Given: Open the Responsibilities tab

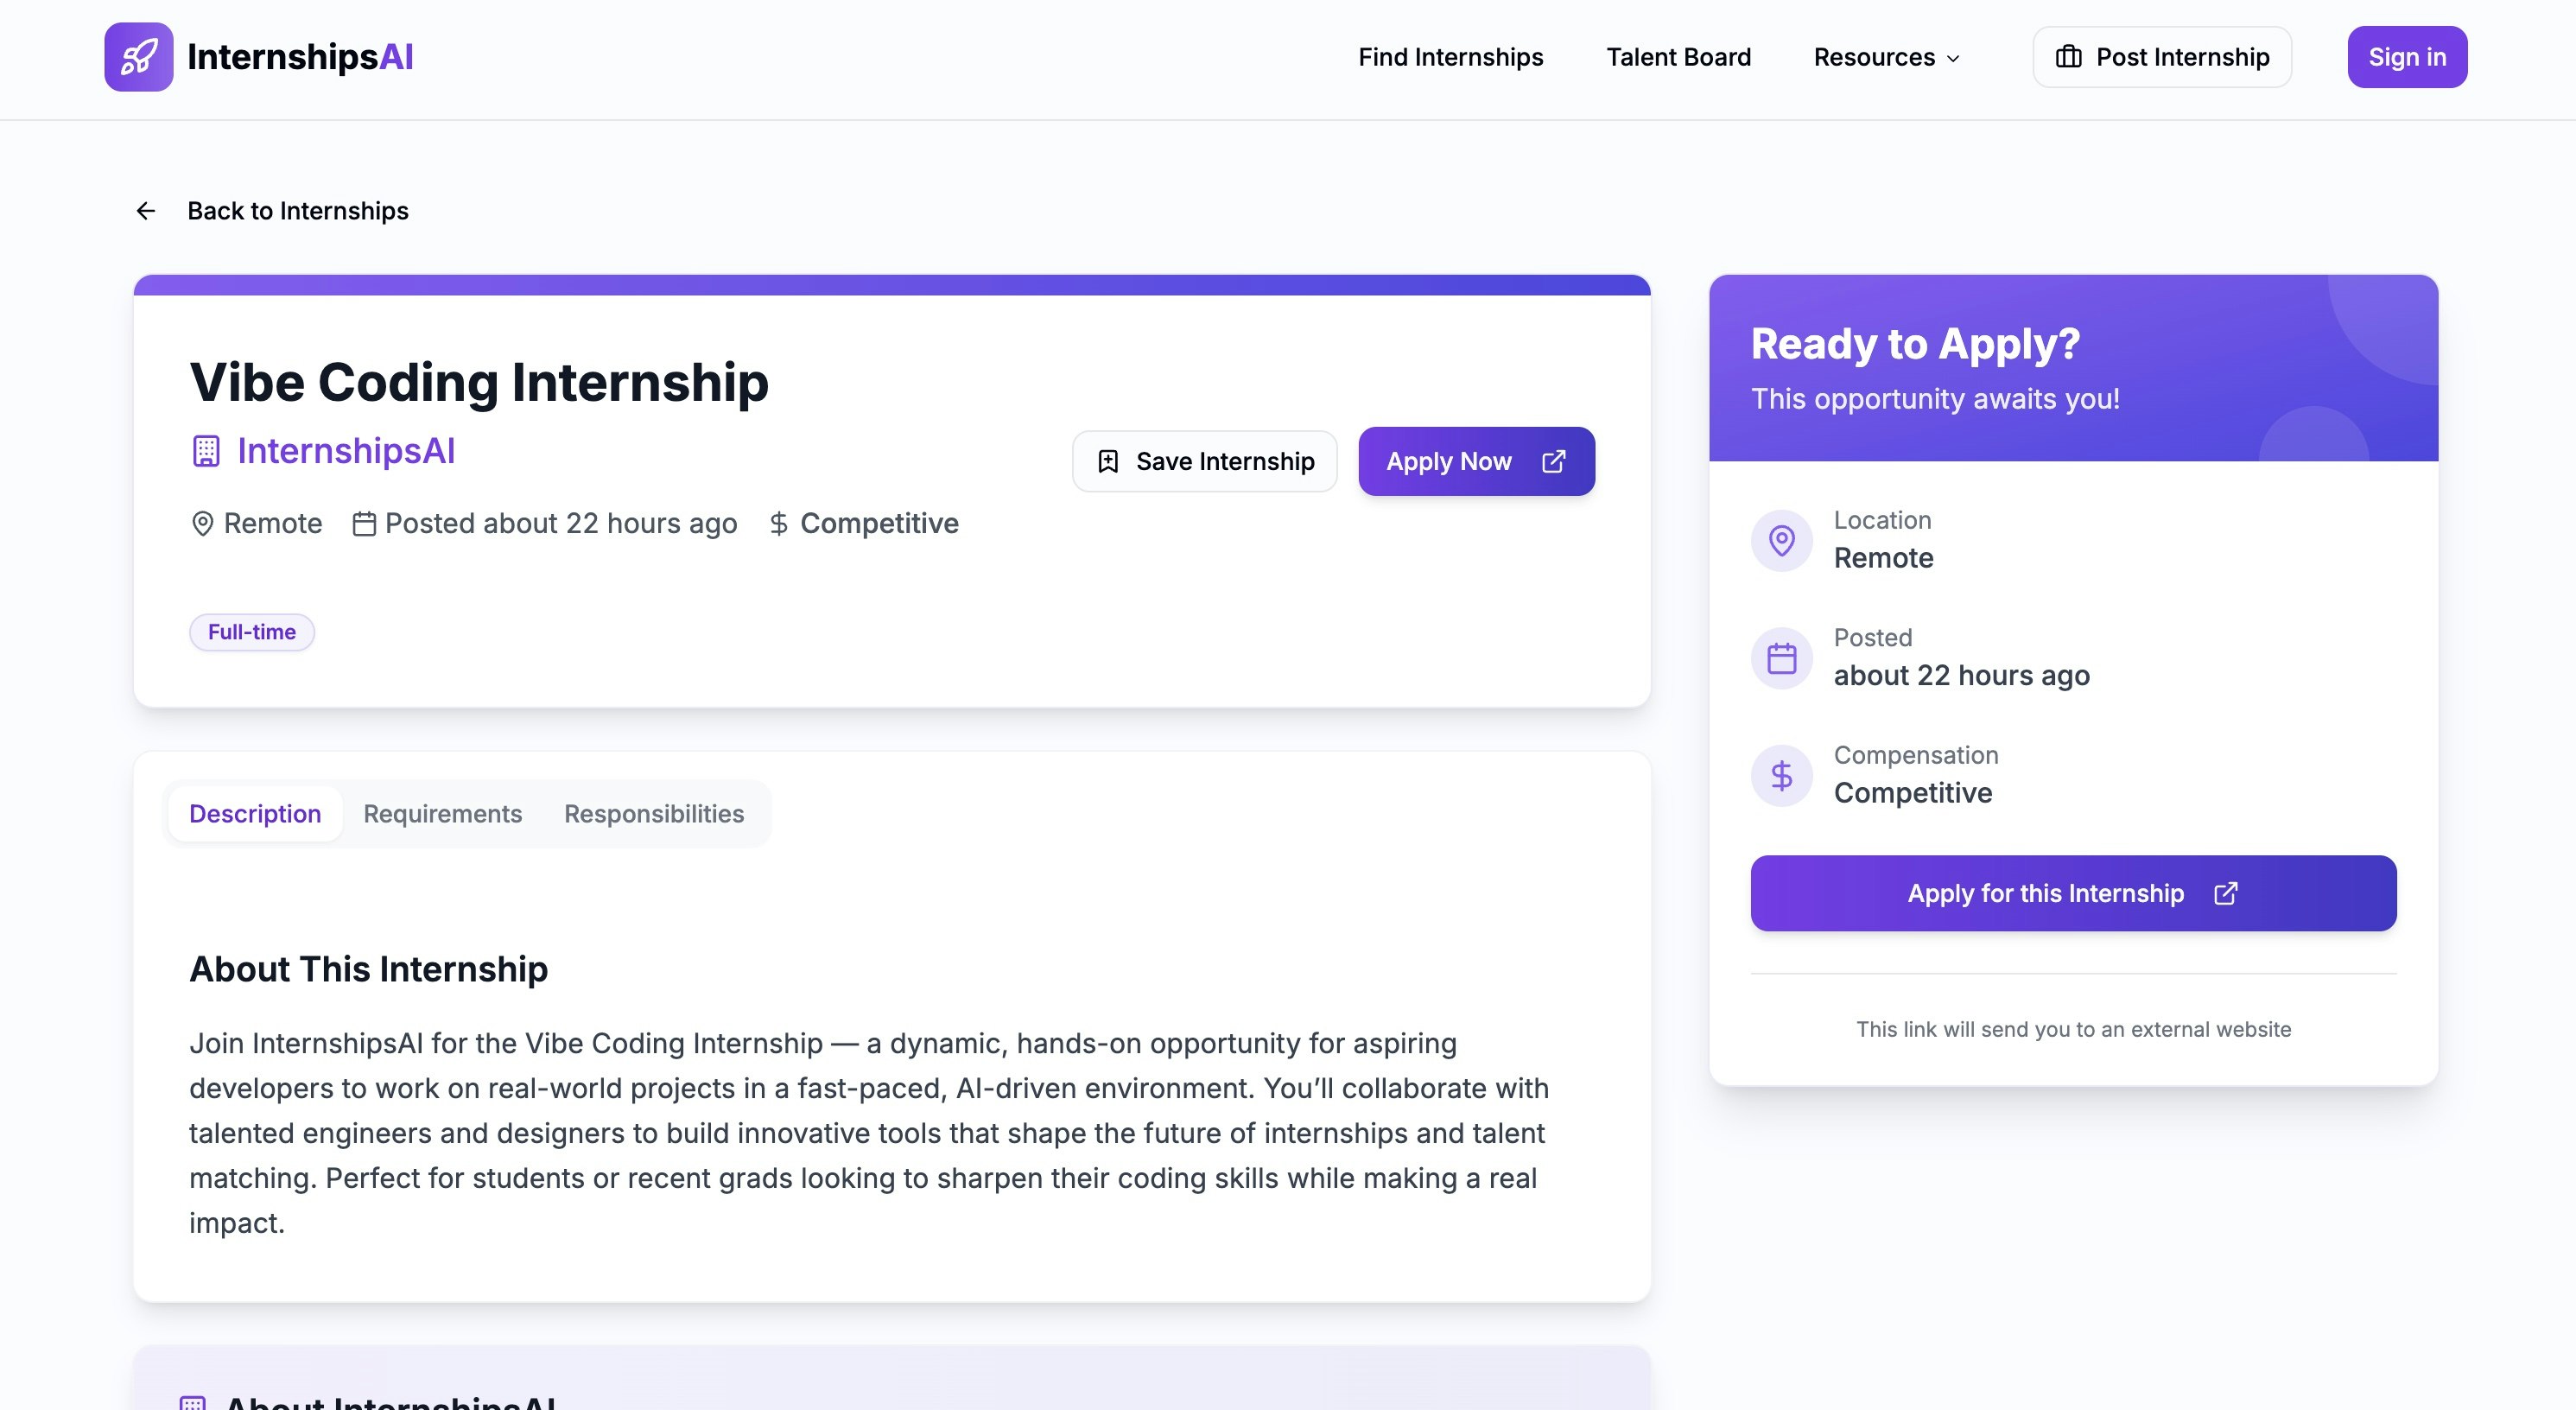Looking at the screenshot, I should coord(654,814).
